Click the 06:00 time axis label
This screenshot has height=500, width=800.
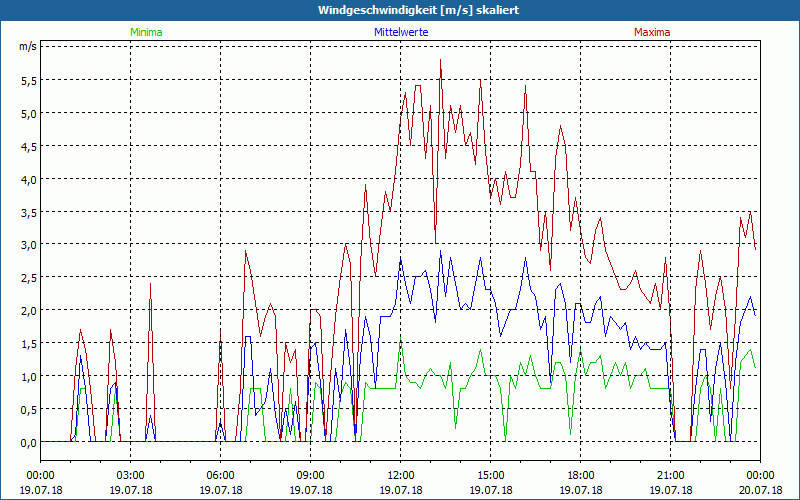click(220, 476)
